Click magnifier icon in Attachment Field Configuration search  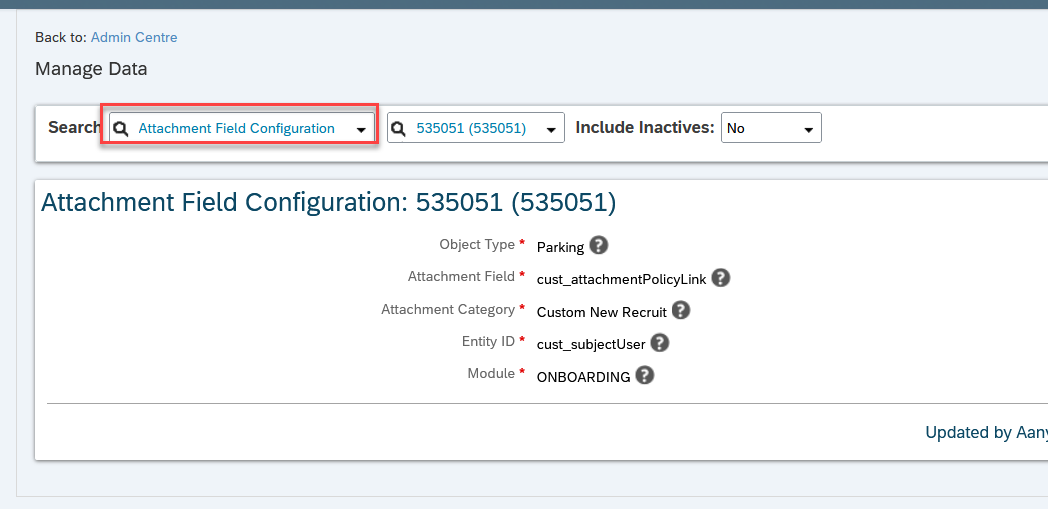click(120, 129)
